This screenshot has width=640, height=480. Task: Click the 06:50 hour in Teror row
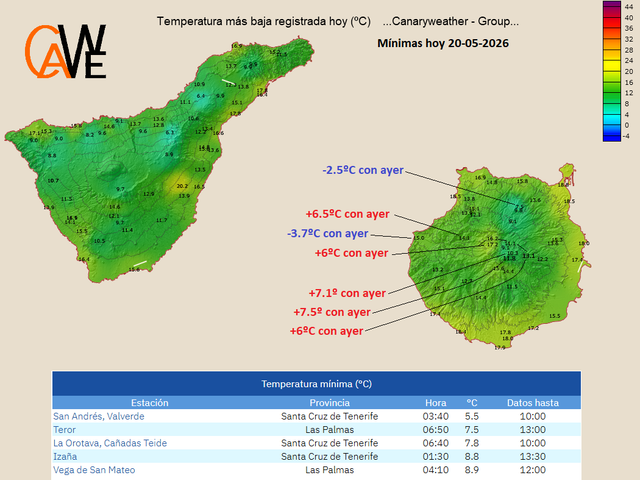point(436,430)
